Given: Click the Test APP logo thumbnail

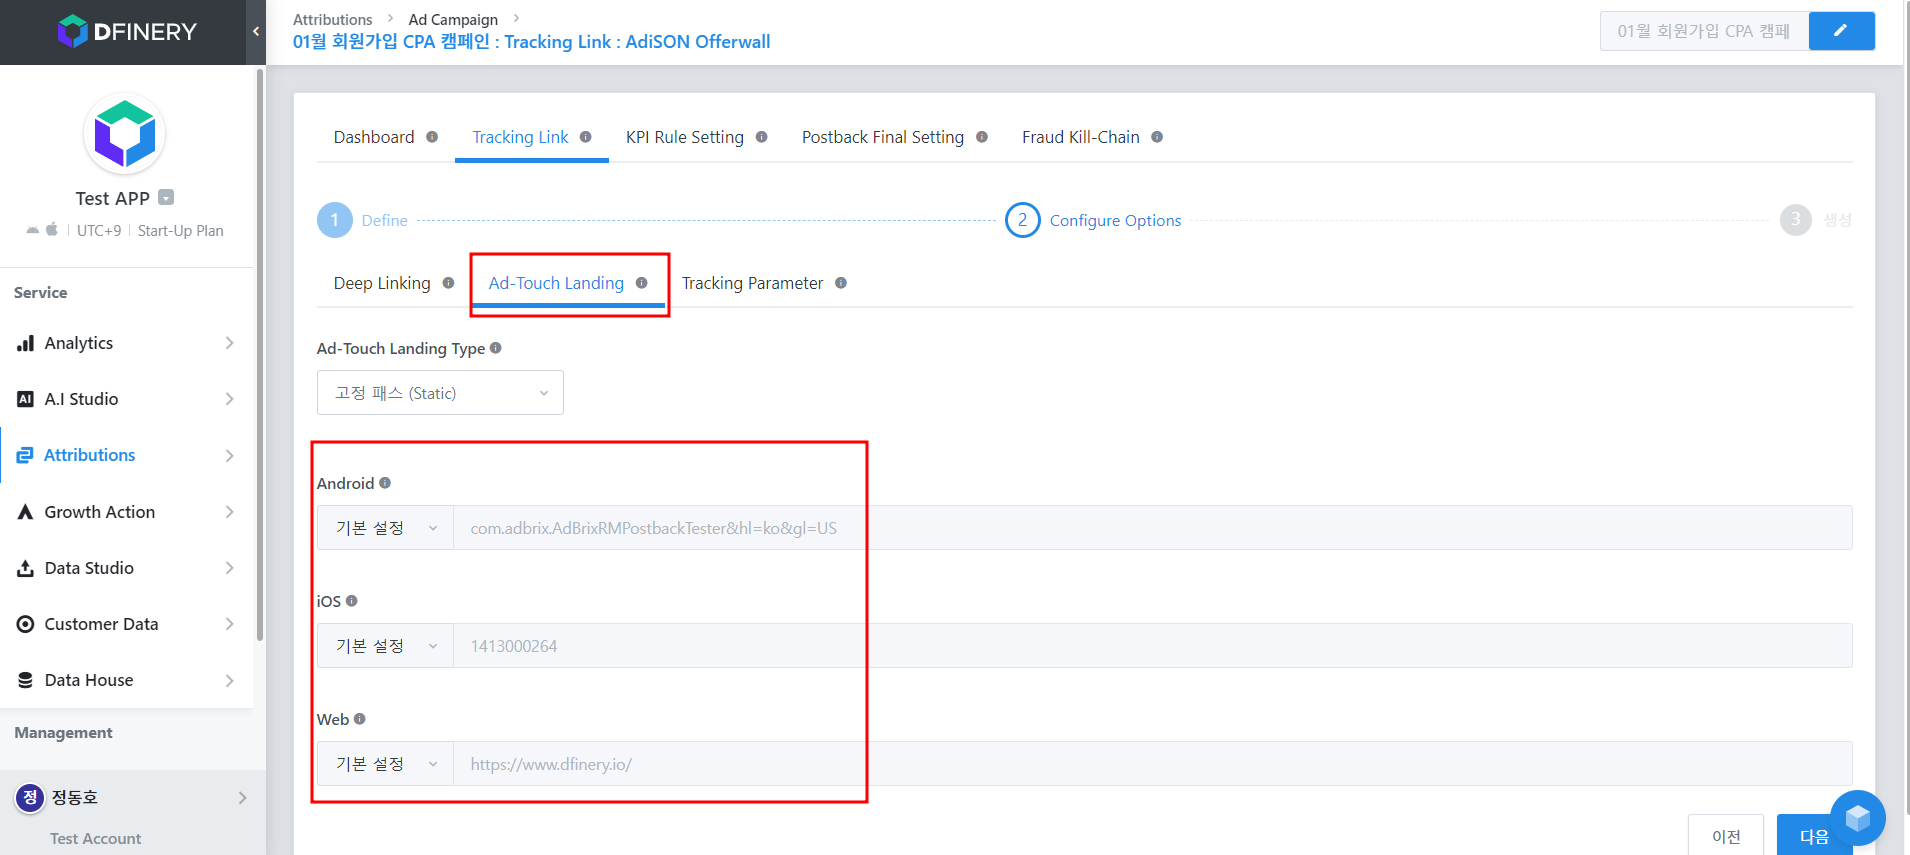Looking at the screenshot, I should click(124, 135).
